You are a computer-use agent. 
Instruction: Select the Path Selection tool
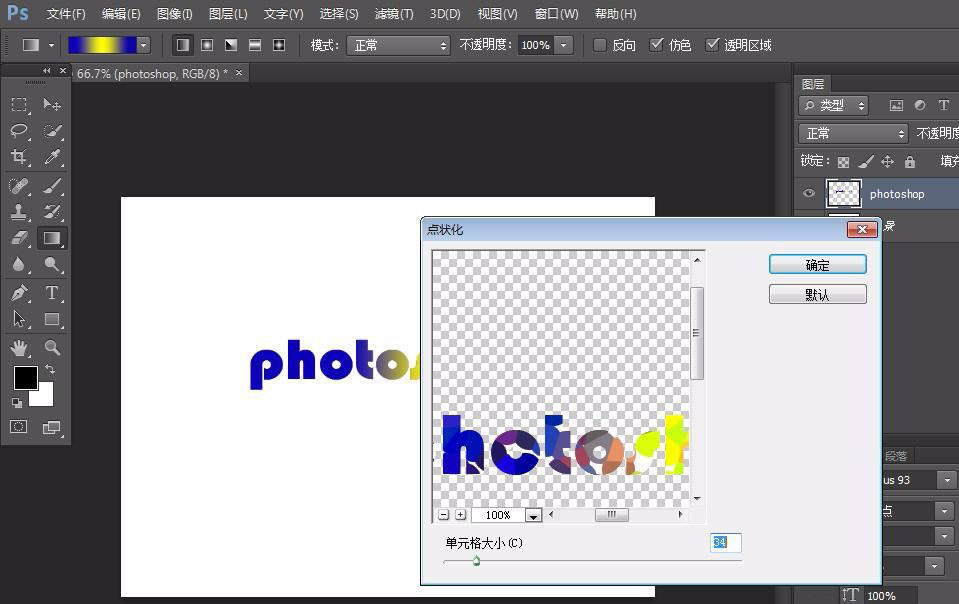coord(19,319)
